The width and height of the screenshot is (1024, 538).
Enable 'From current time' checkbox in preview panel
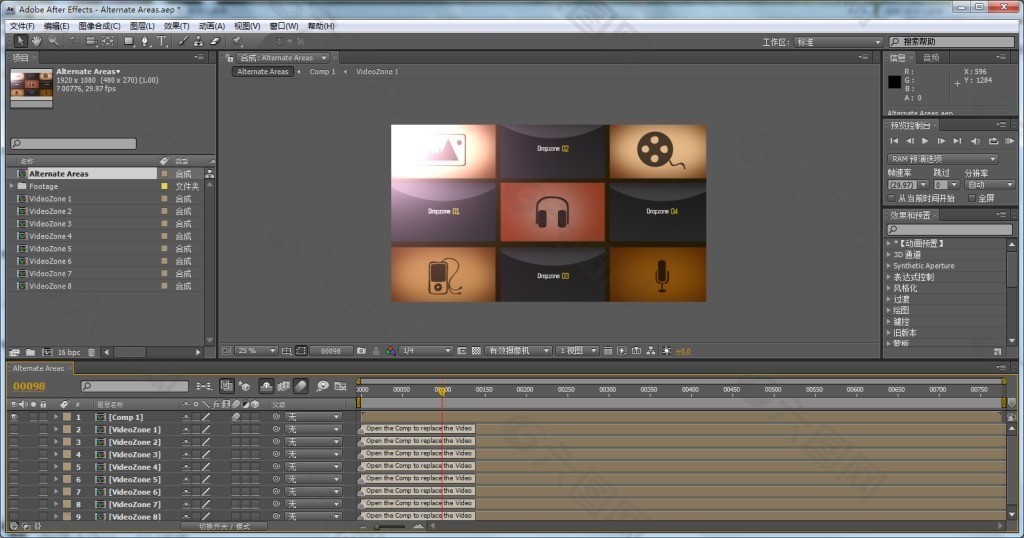coord(891,198)
